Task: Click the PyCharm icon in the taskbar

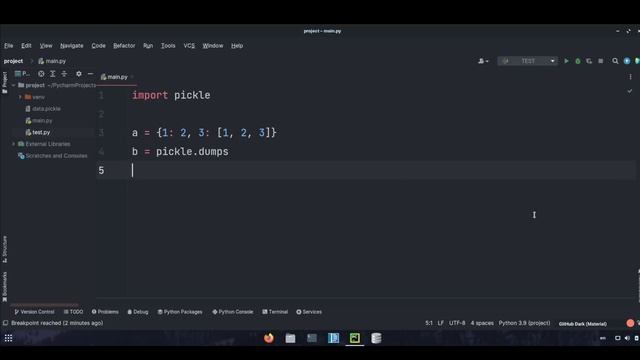Action: point(355,338)
